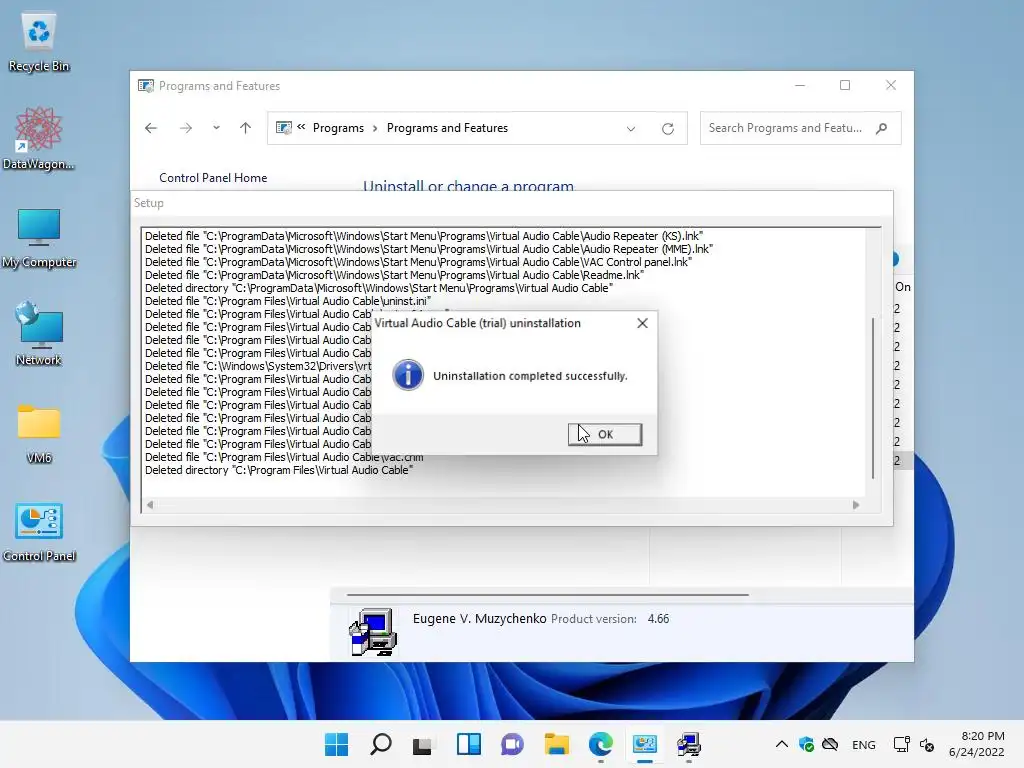1024x768 pixels.
Task: Open Chat from taskbar
Action: [512, 744]
